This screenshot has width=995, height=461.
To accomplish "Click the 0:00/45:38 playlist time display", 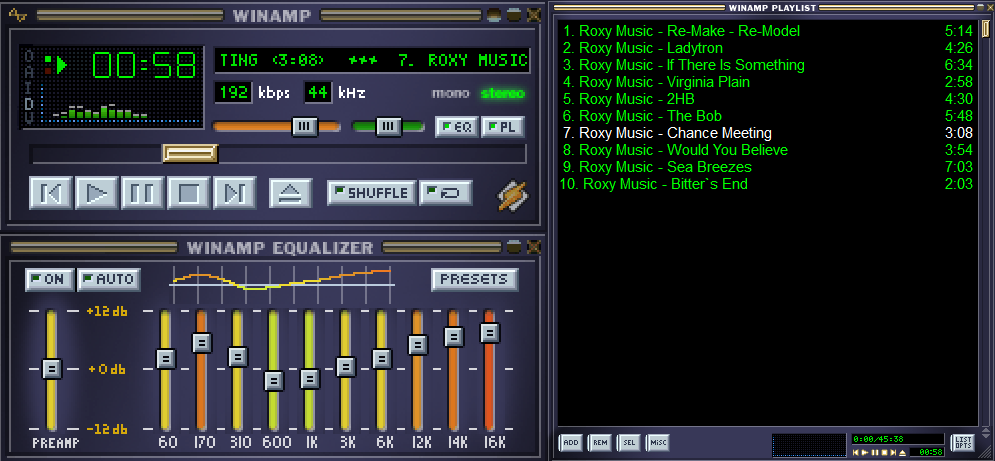I will [x=897, y=439].
